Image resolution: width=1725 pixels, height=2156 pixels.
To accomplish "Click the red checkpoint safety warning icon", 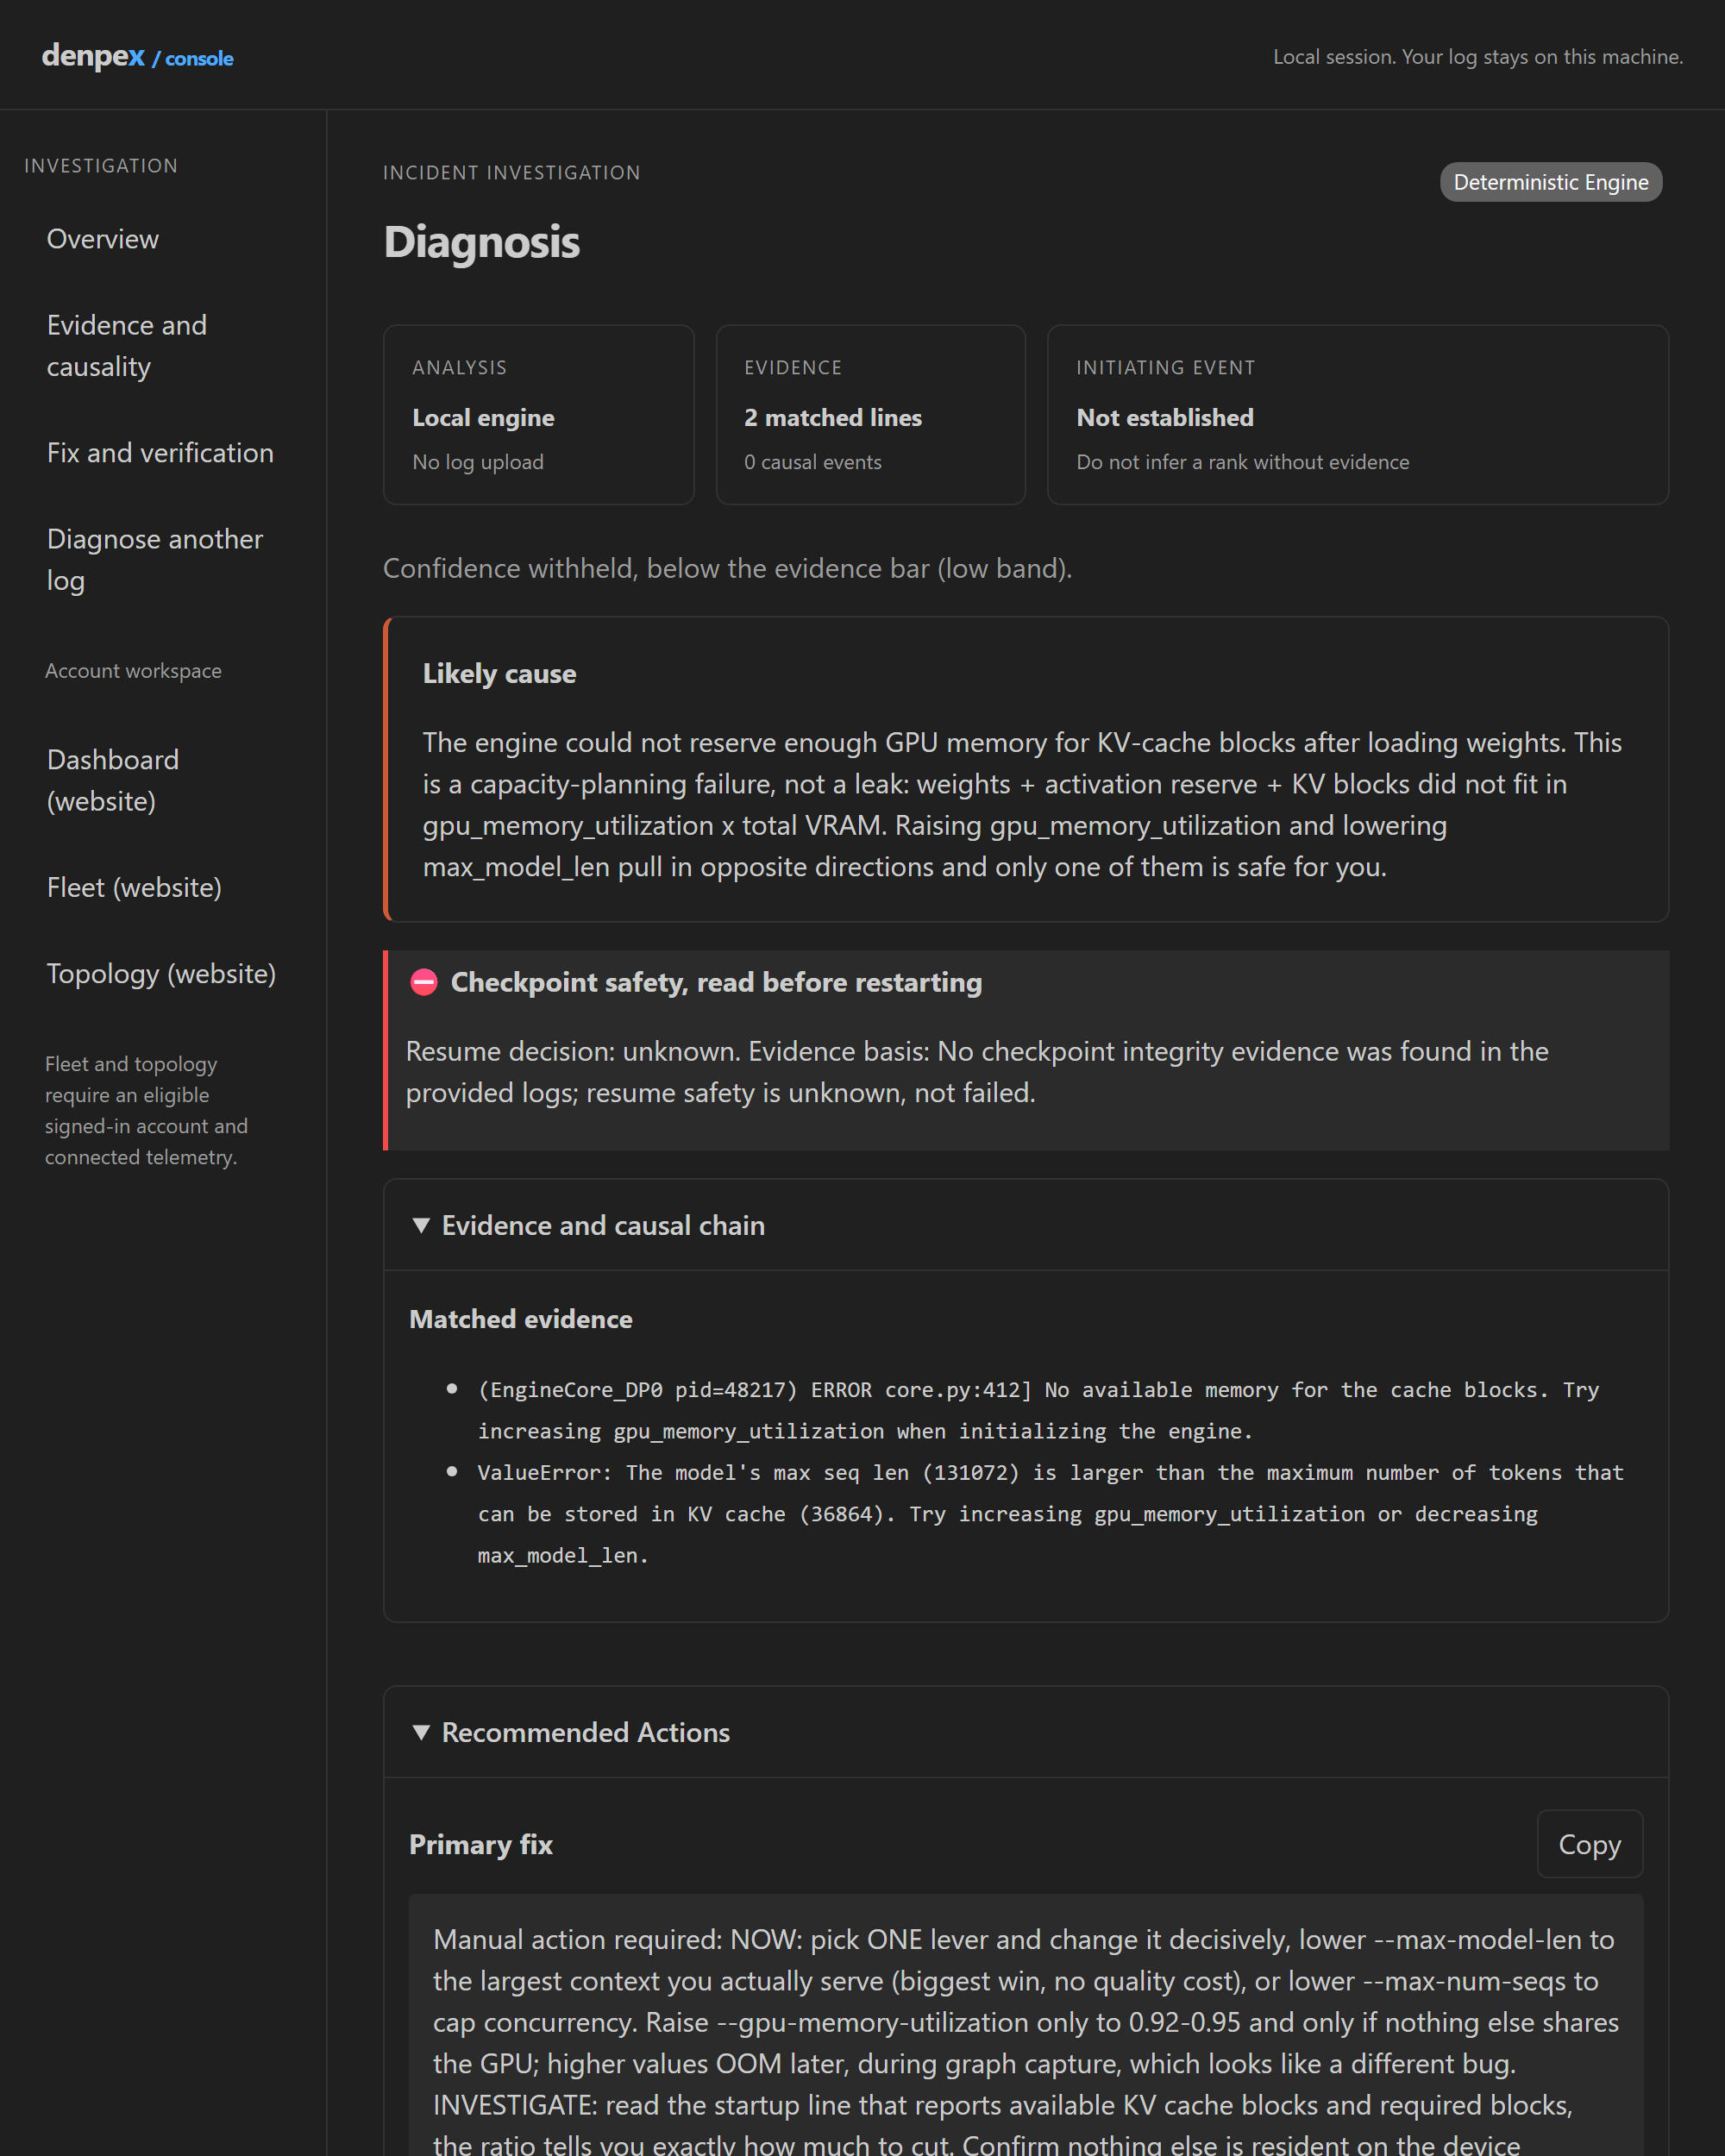I will point(424,982).
